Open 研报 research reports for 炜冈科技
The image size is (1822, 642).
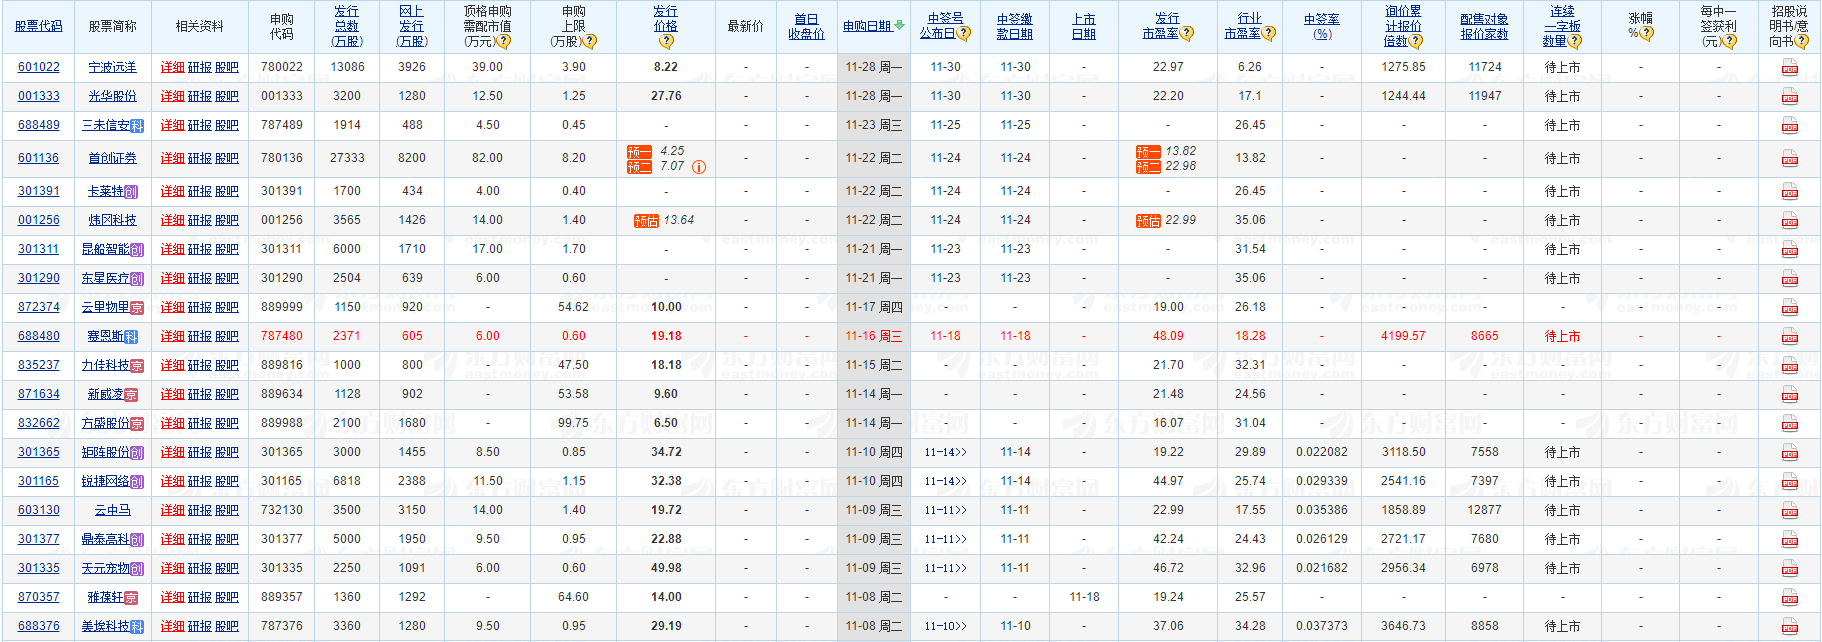pos(200,220)
